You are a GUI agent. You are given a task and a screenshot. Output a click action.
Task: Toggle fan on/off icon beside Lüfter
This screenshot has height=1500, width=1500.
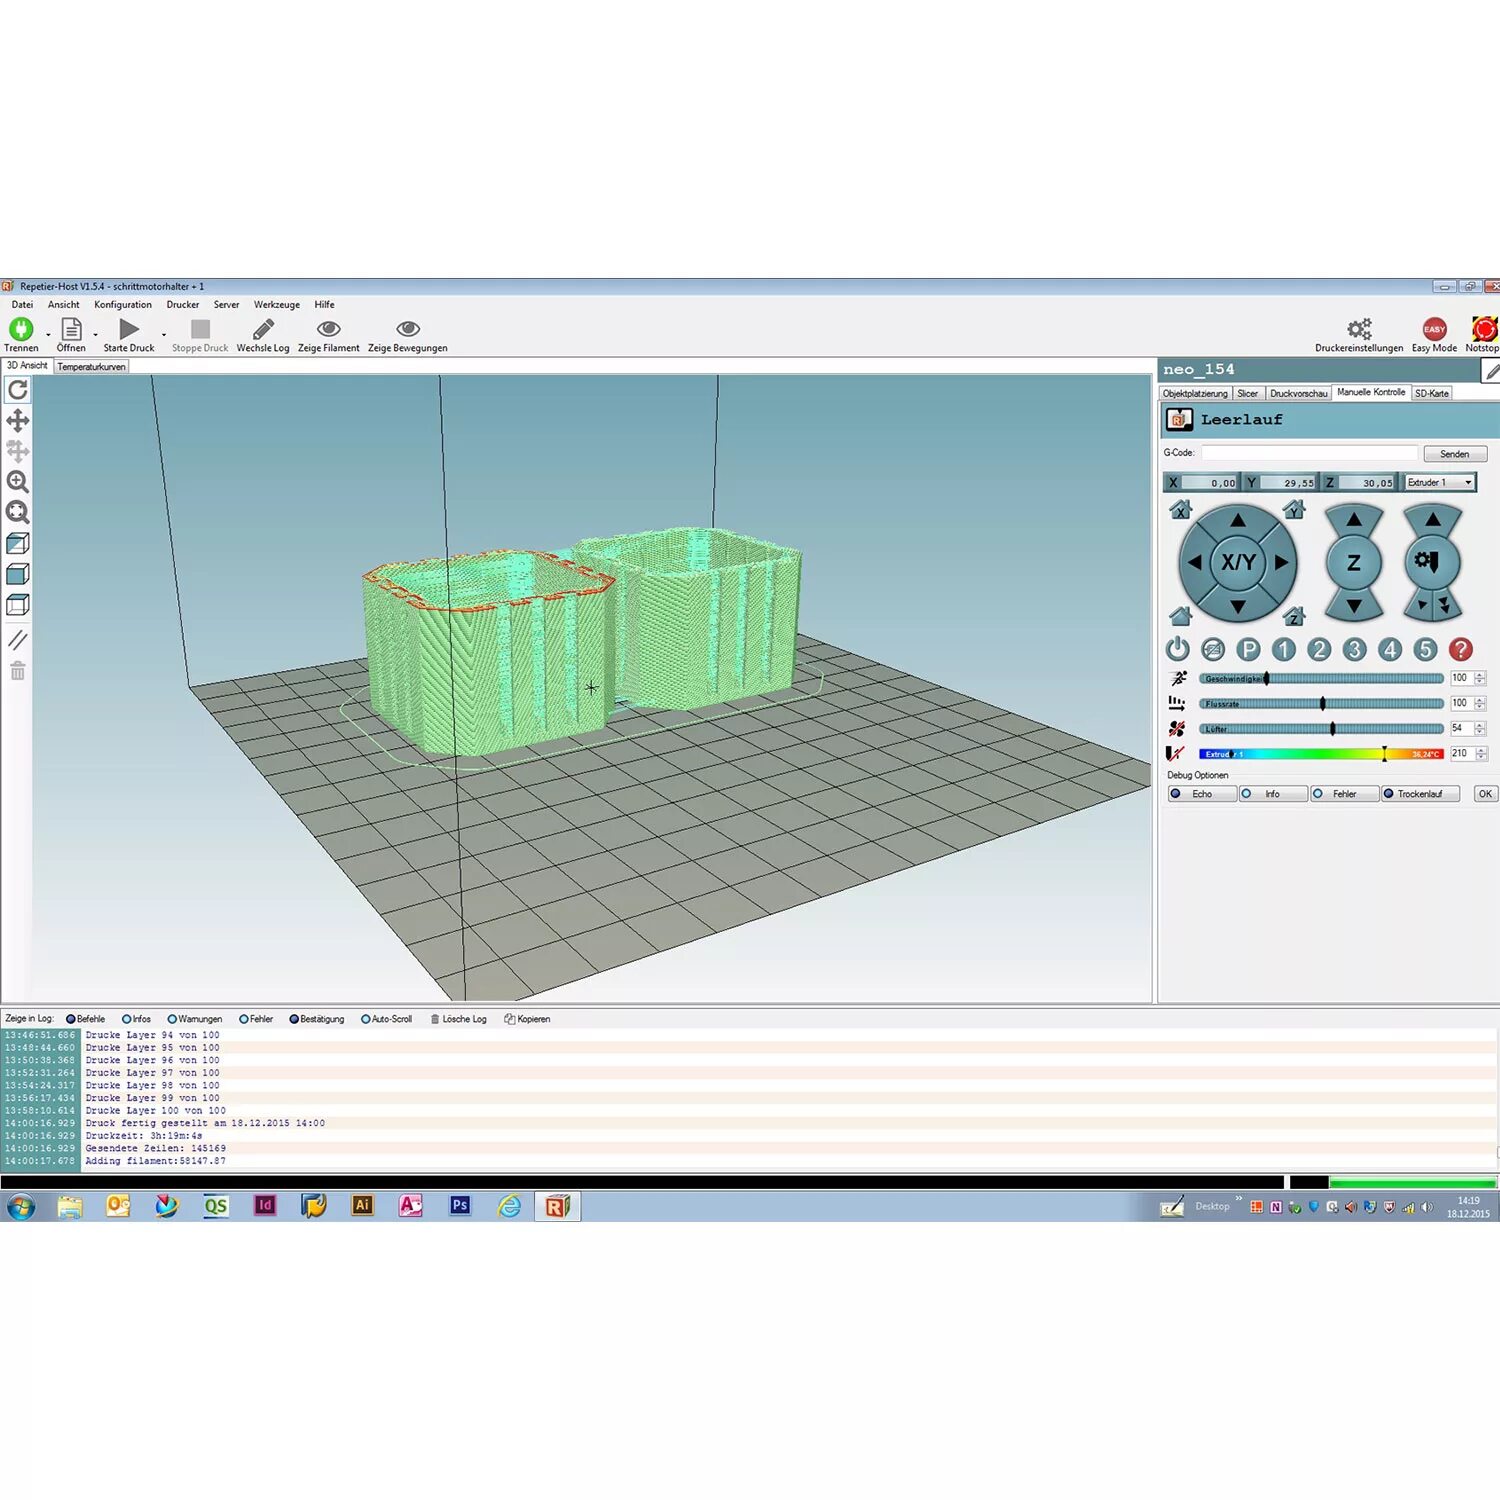point(1177,729)
